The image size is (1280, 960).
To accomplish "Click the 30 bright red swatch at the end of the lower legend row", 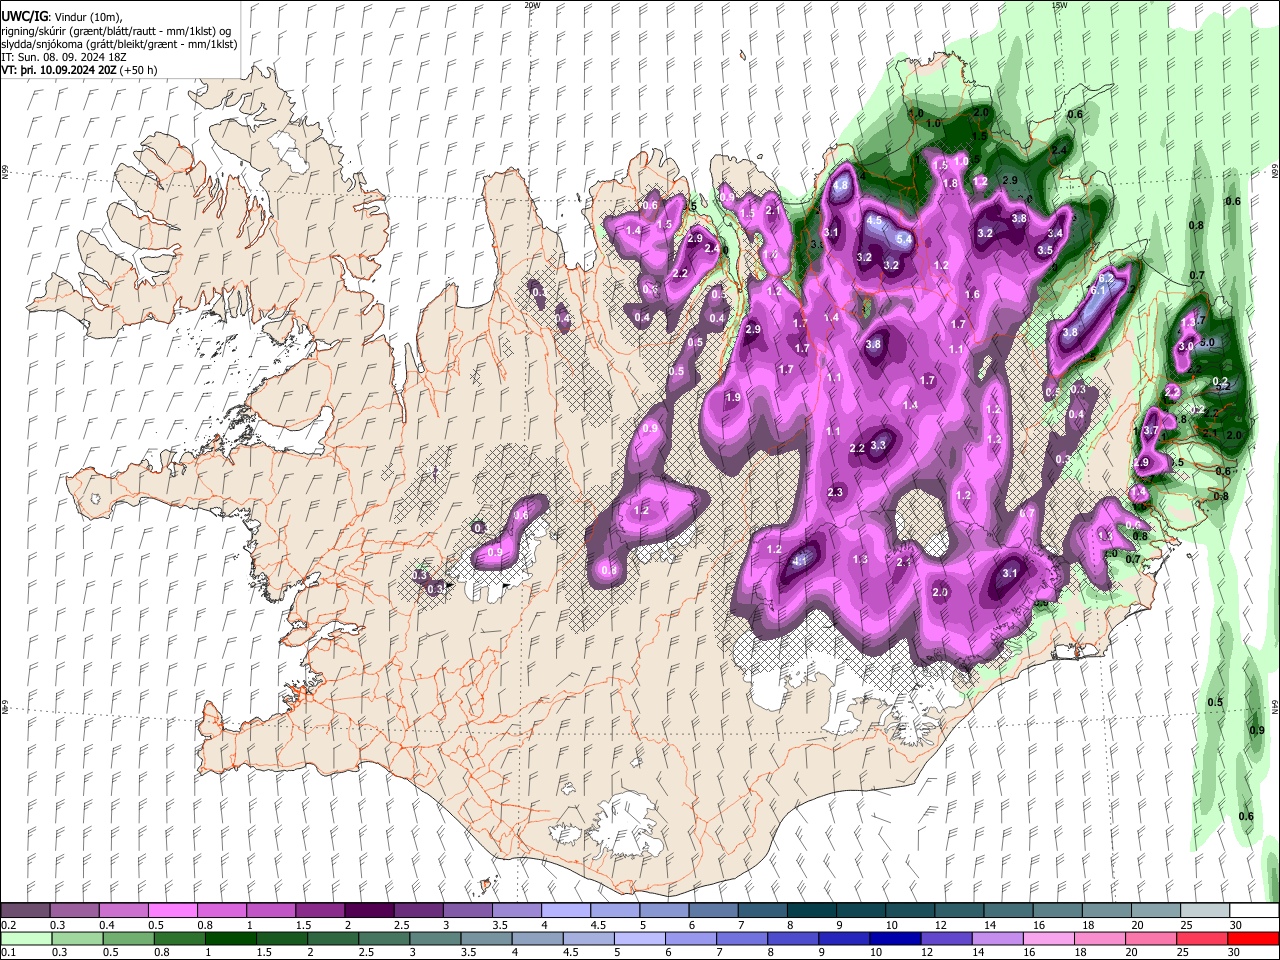I will (x=1252, y=938).
